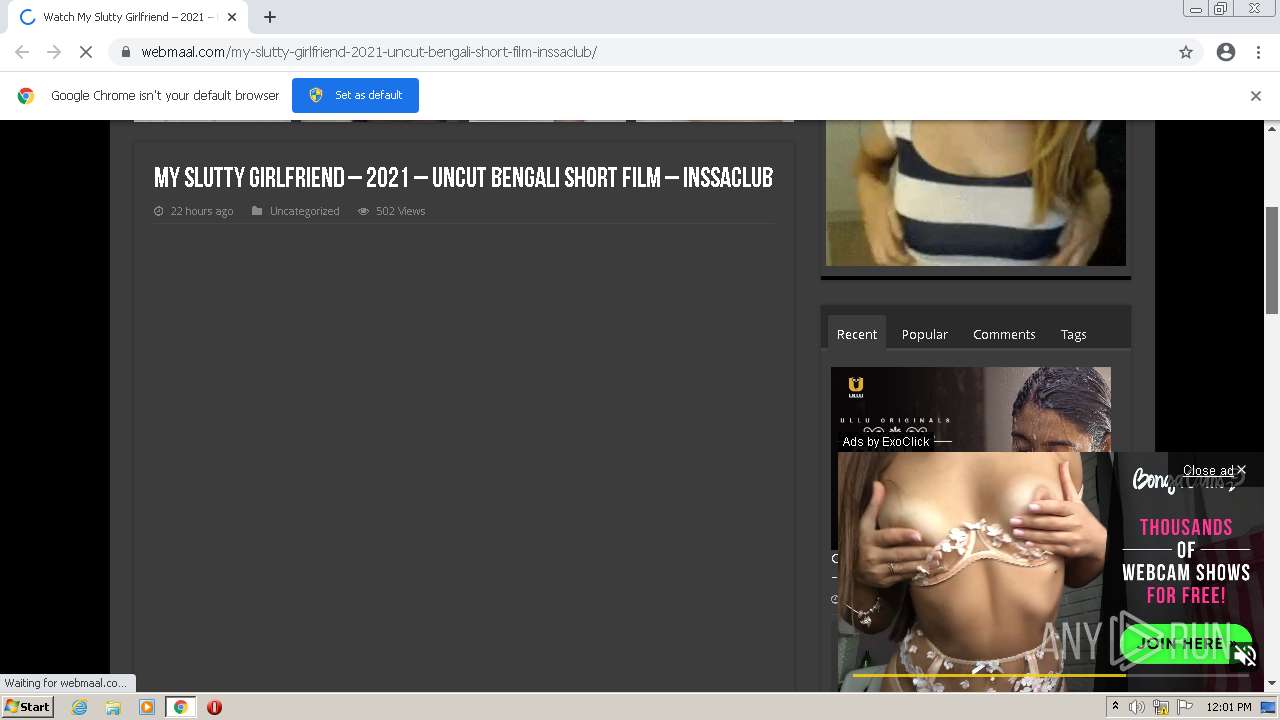Open the media player taskbar icon
1280x720 pixels.
coord(147,707)
